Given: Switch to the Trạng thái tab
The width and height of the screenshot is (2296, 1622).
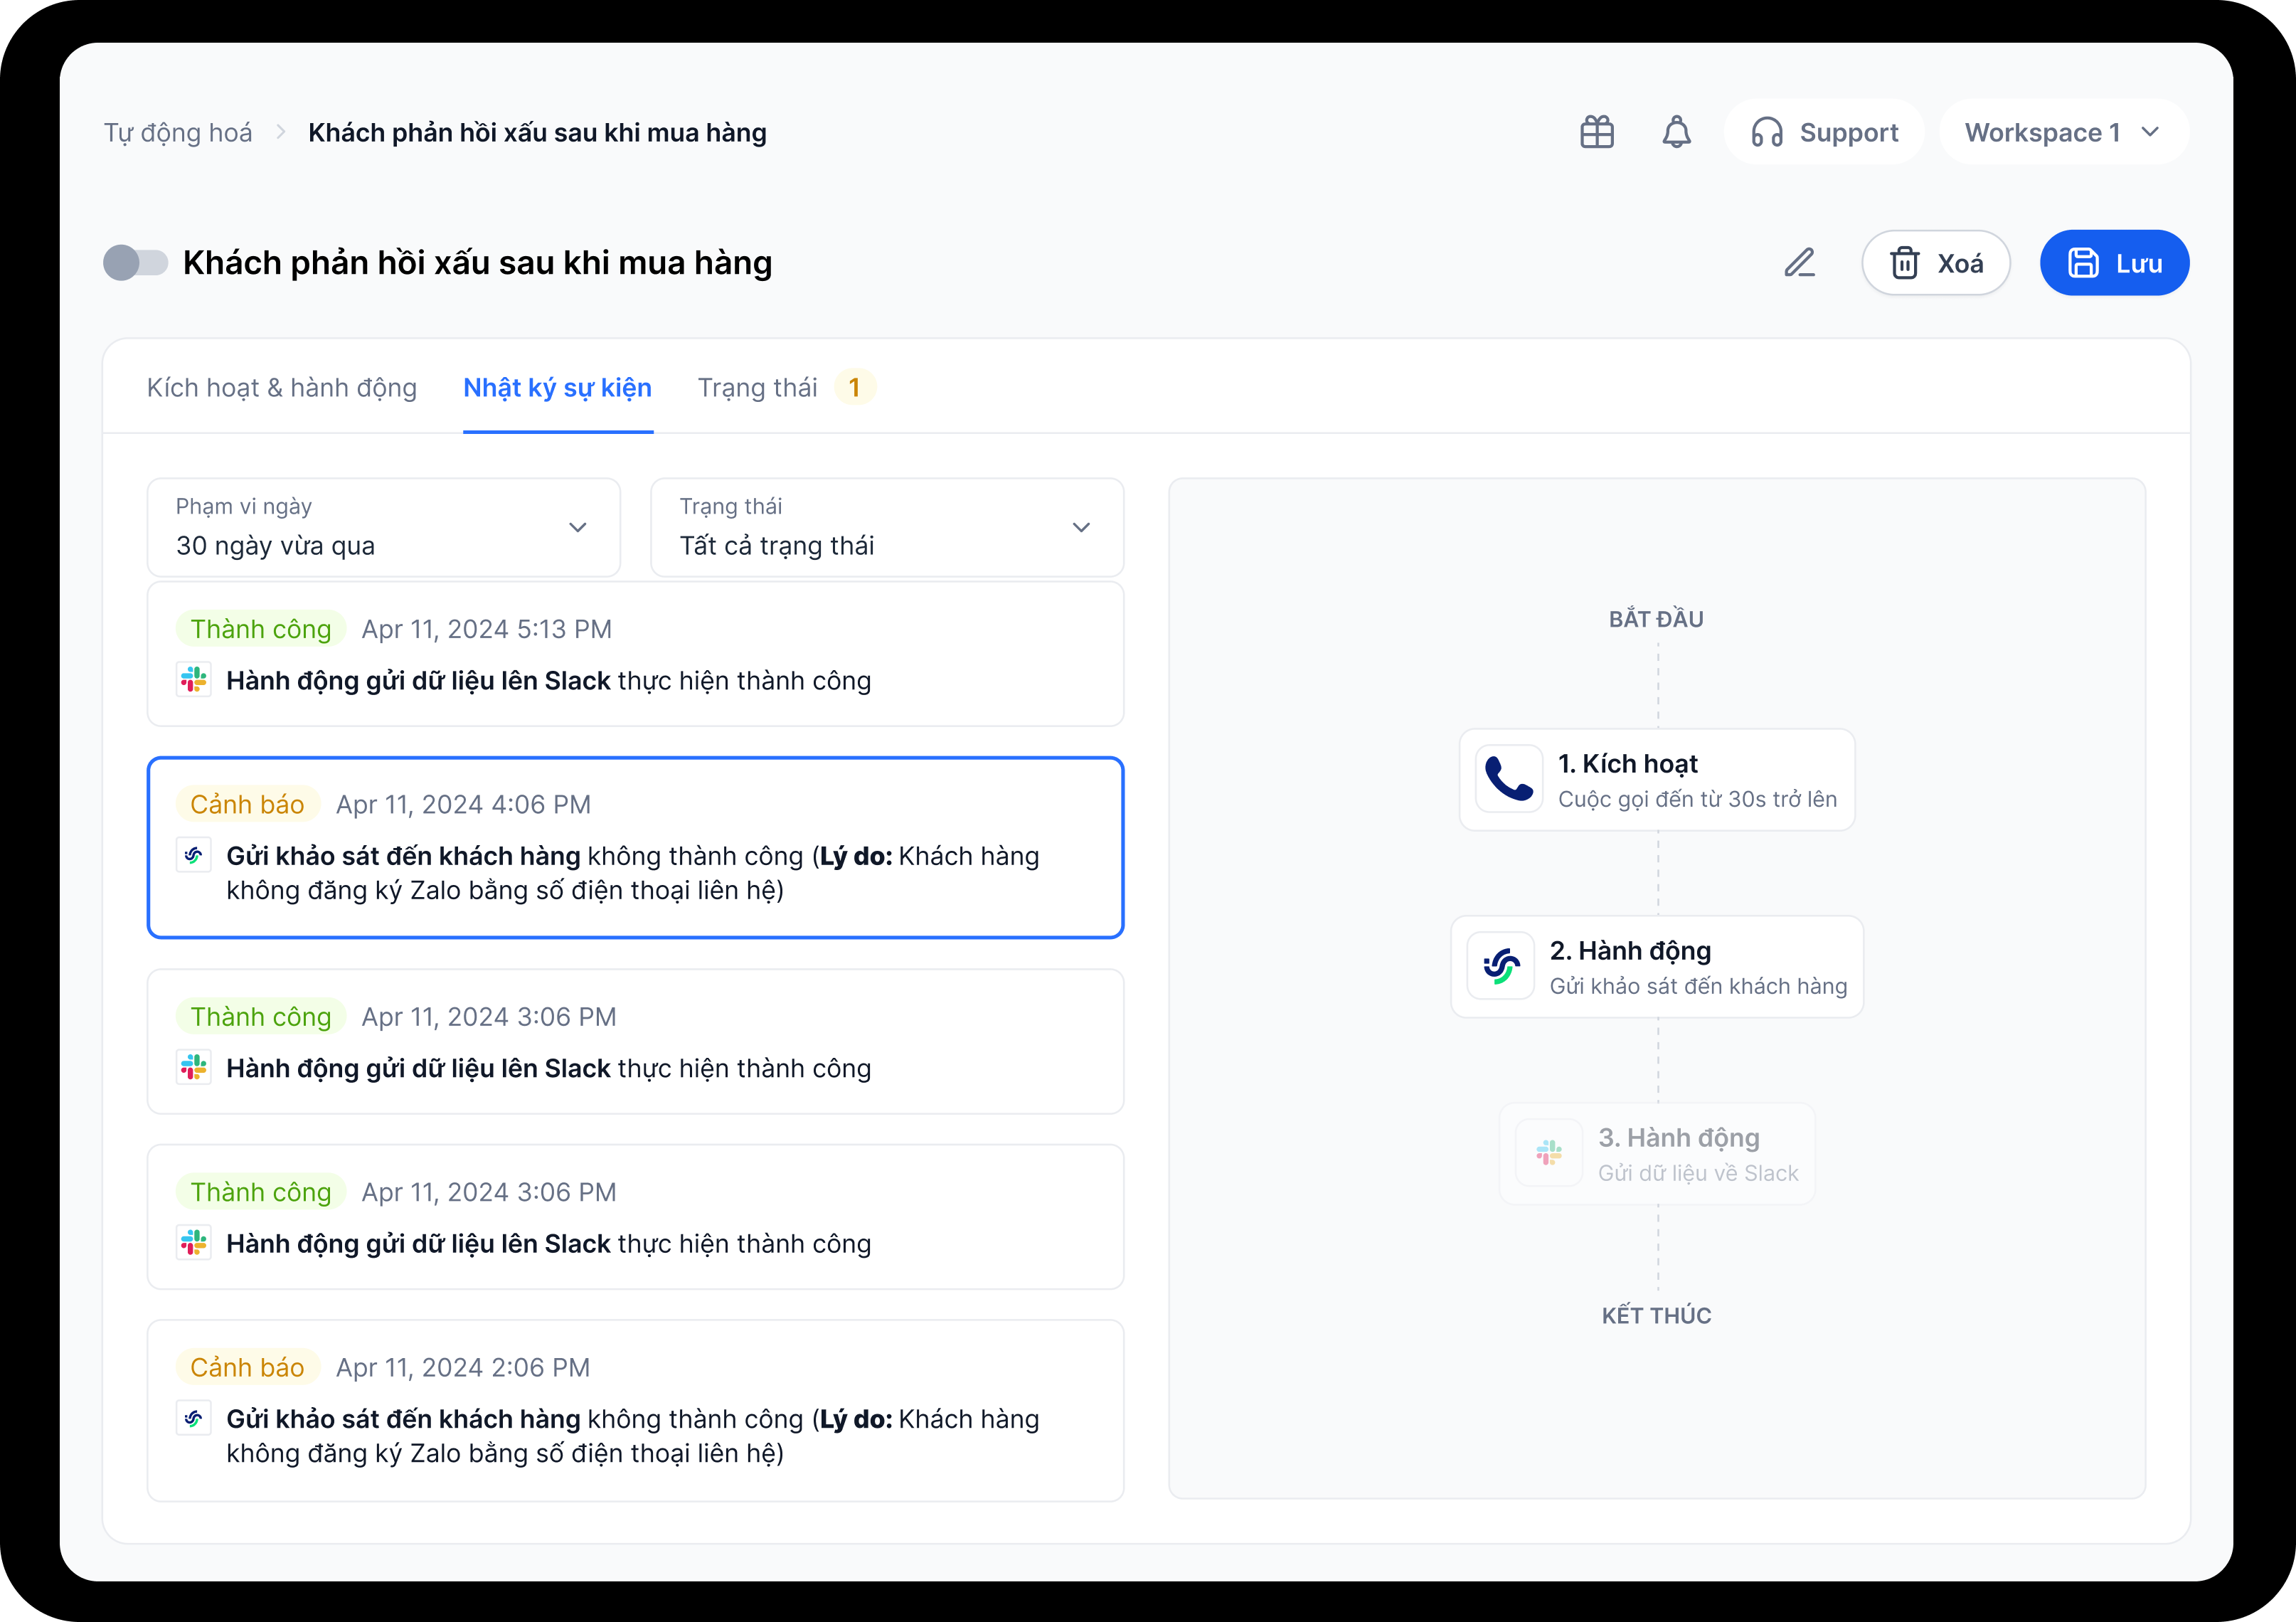Looking at the screenshot, I should click(757, 388).
